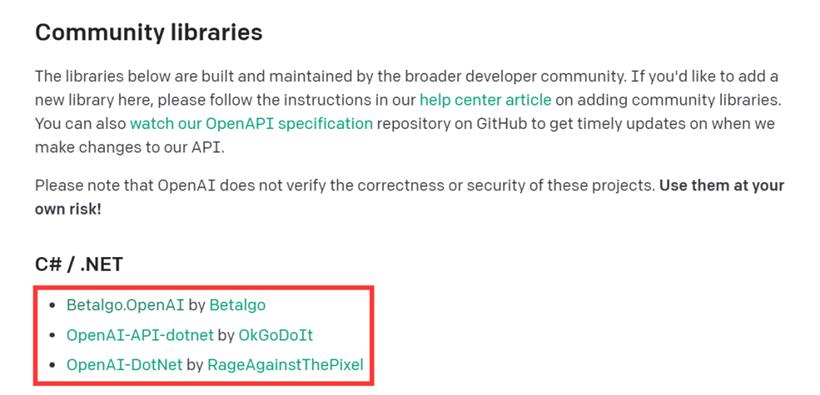Open the help center article link

485,100
